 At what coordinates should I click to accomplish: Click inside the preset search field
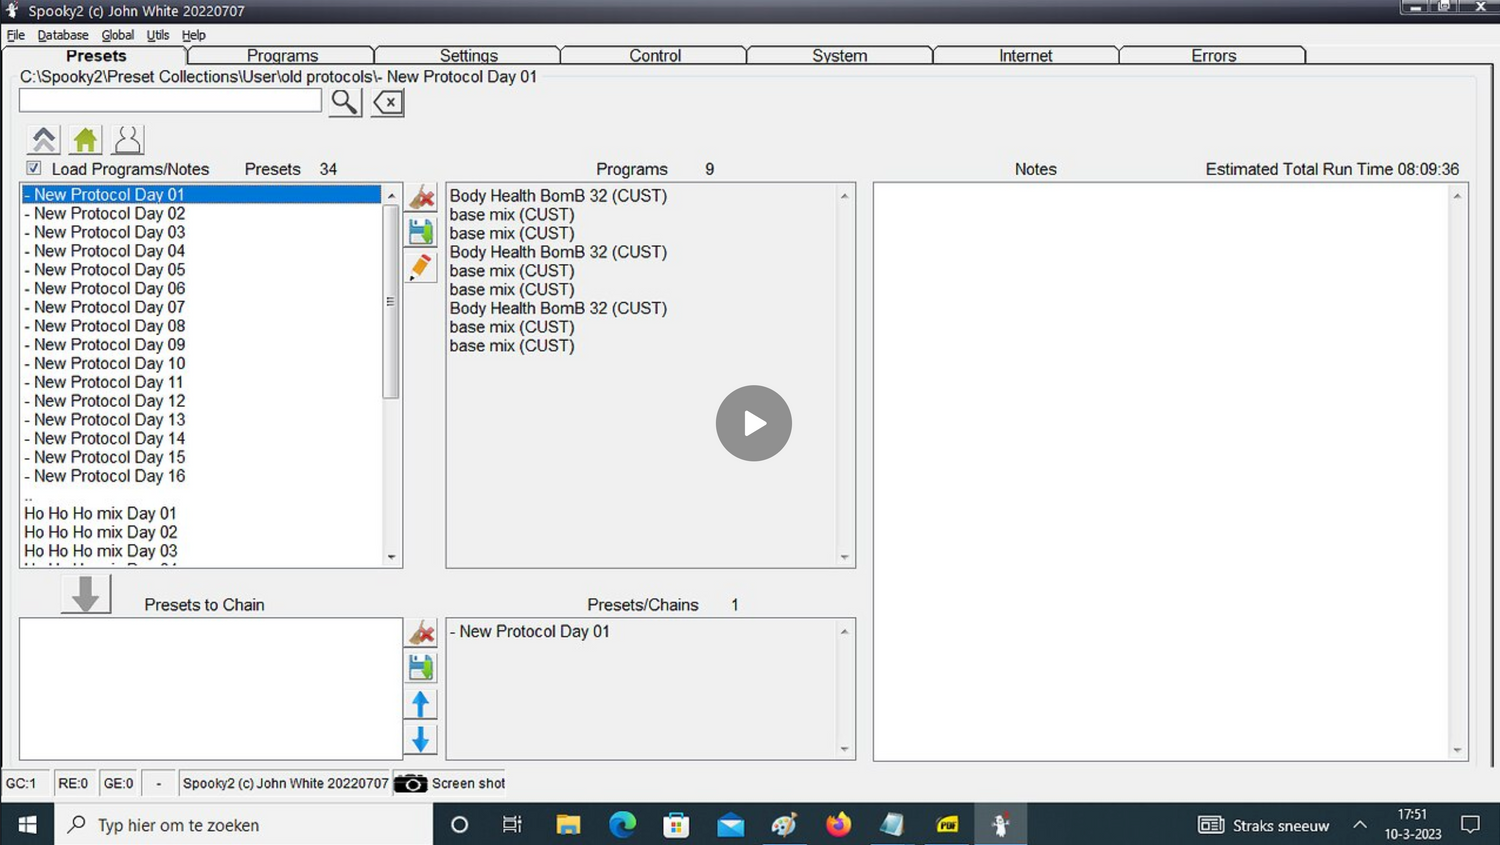click(x=170, y=100)
